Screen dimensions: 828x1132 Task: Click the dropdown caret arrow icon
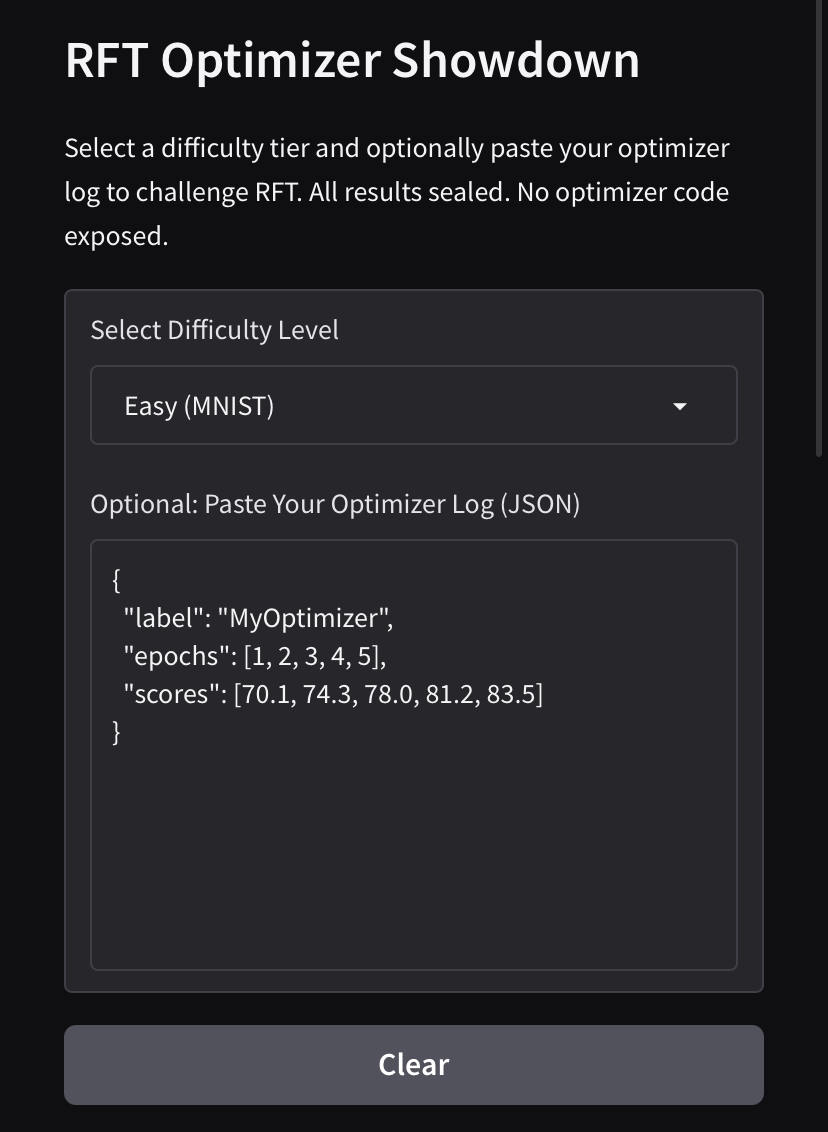point(680,406)
